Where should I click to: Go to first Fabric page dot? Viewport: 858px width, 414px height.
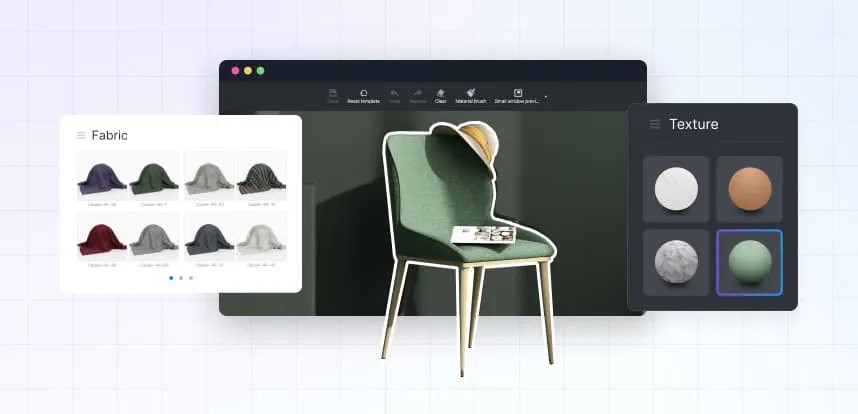[x=171, y=278]
